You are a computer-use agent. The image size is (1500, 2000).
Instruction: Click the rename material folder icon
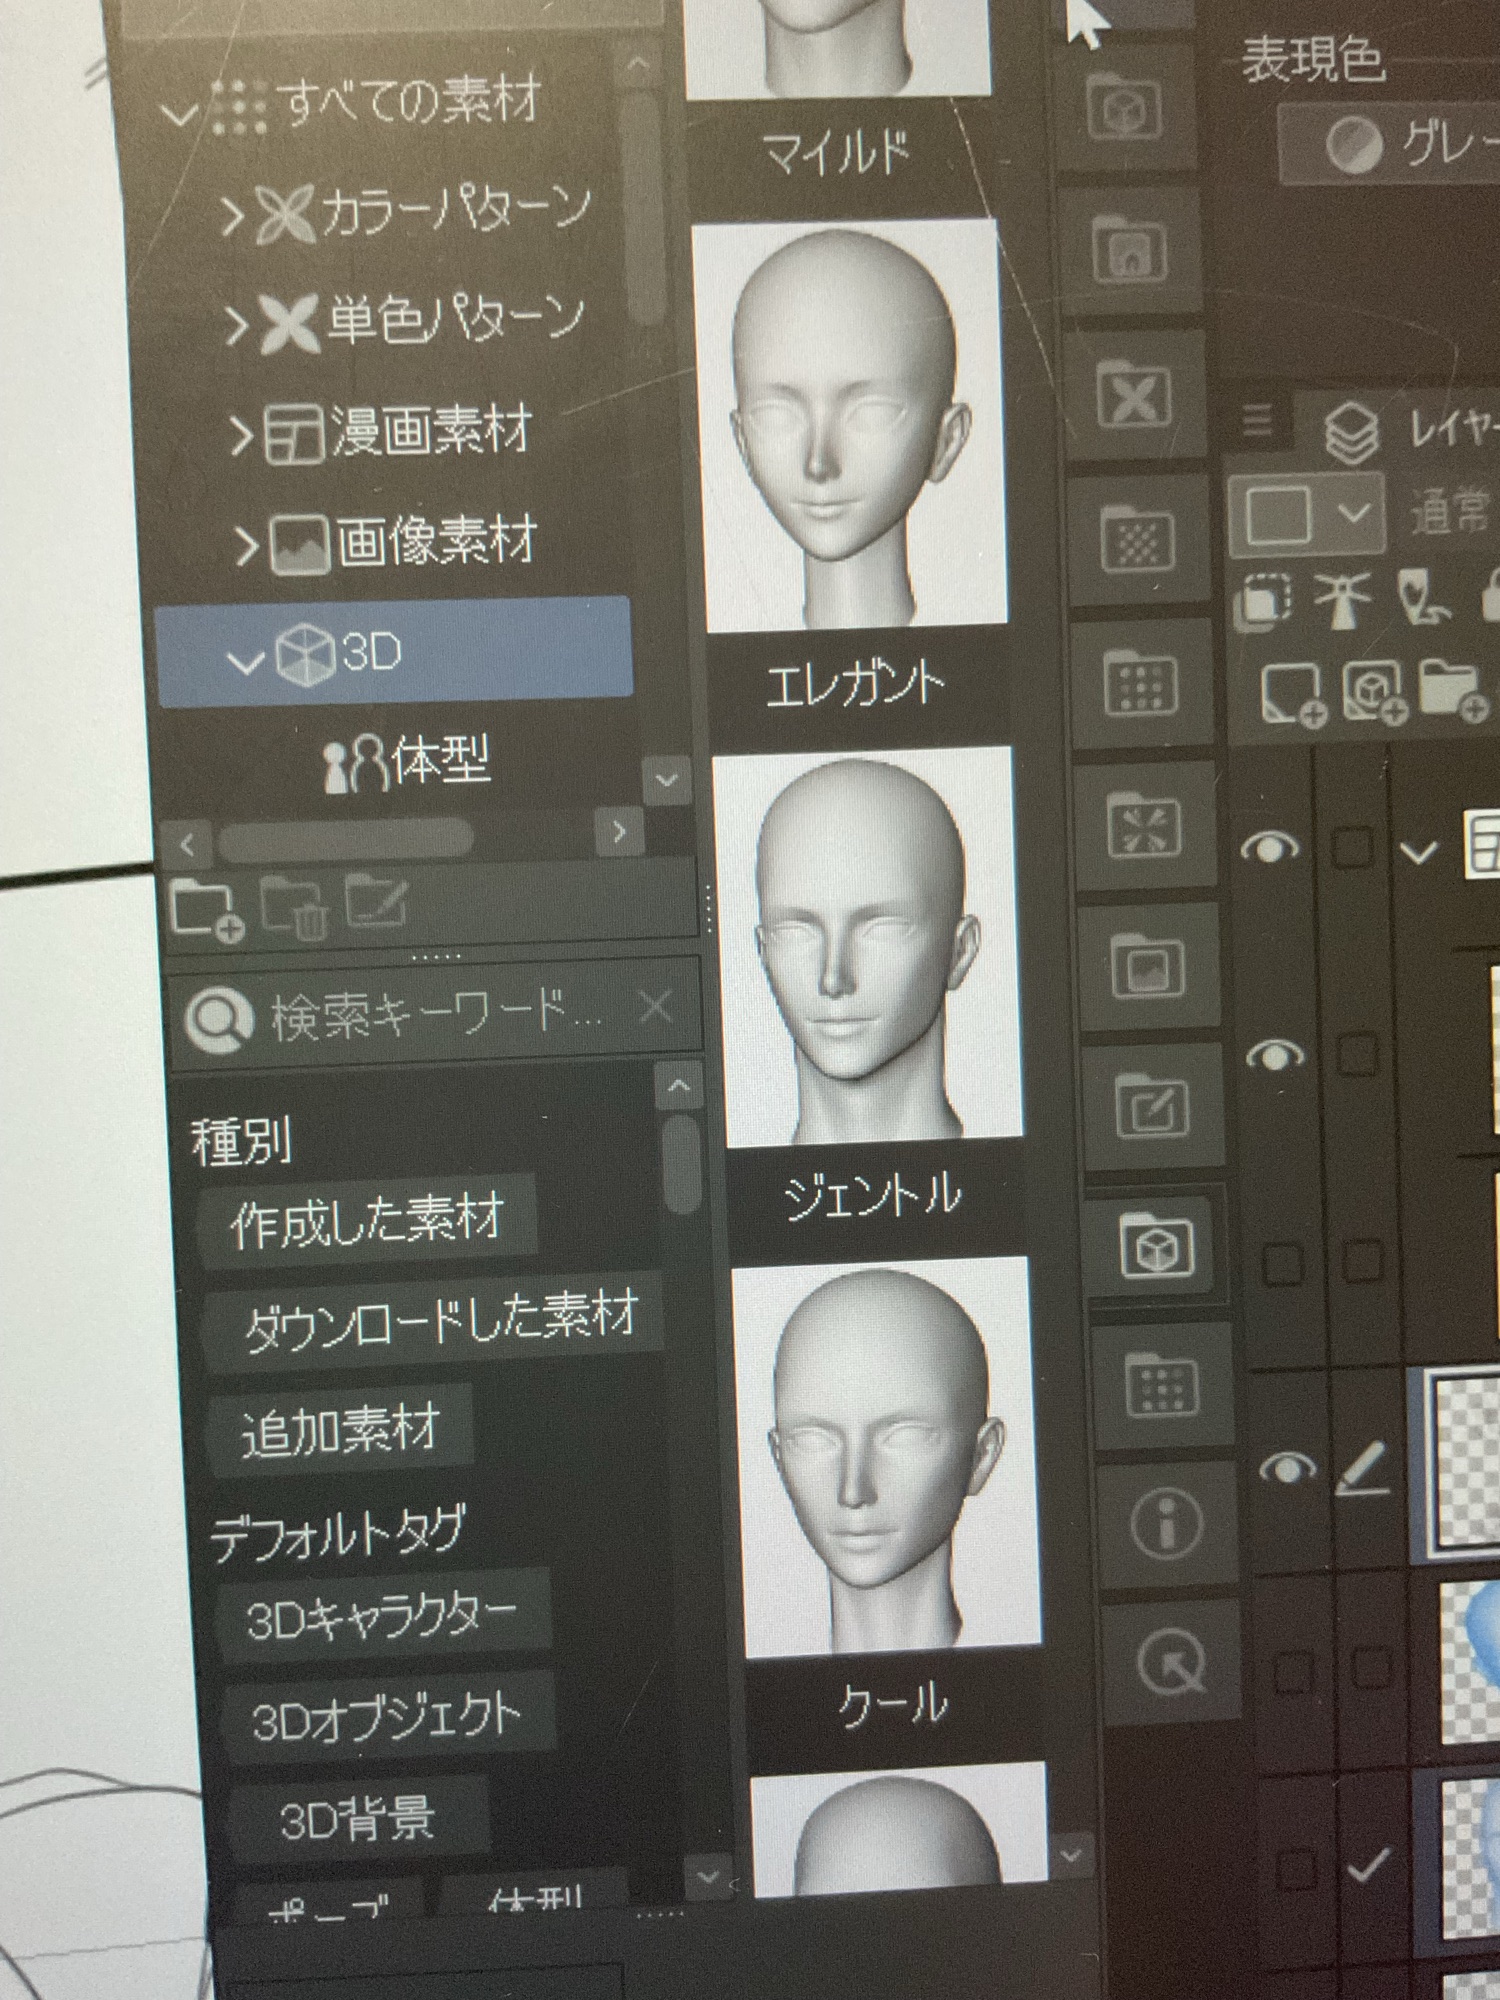376,901
